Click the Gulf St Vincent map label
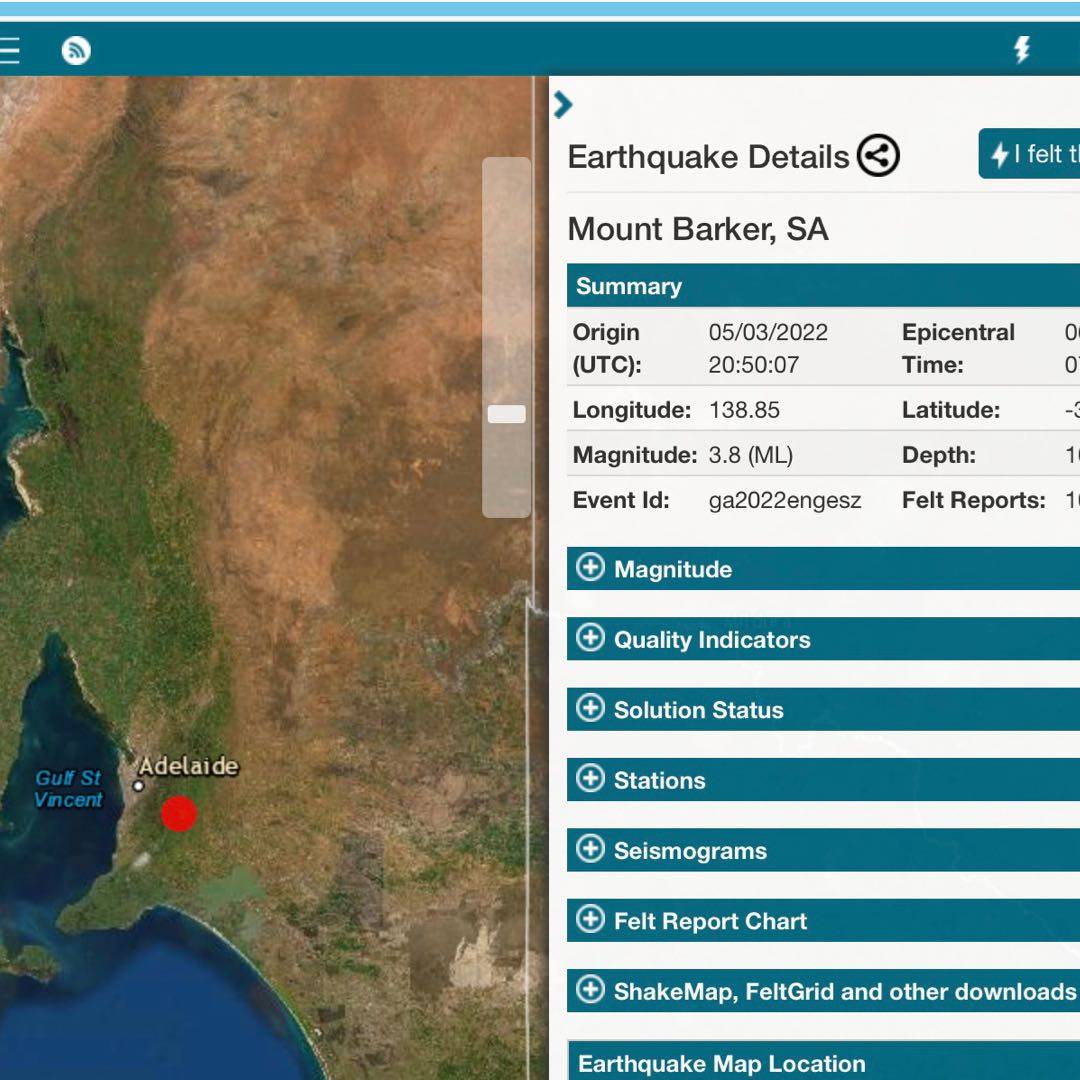The image size is (1080, 1080). [x=68, y=789]
